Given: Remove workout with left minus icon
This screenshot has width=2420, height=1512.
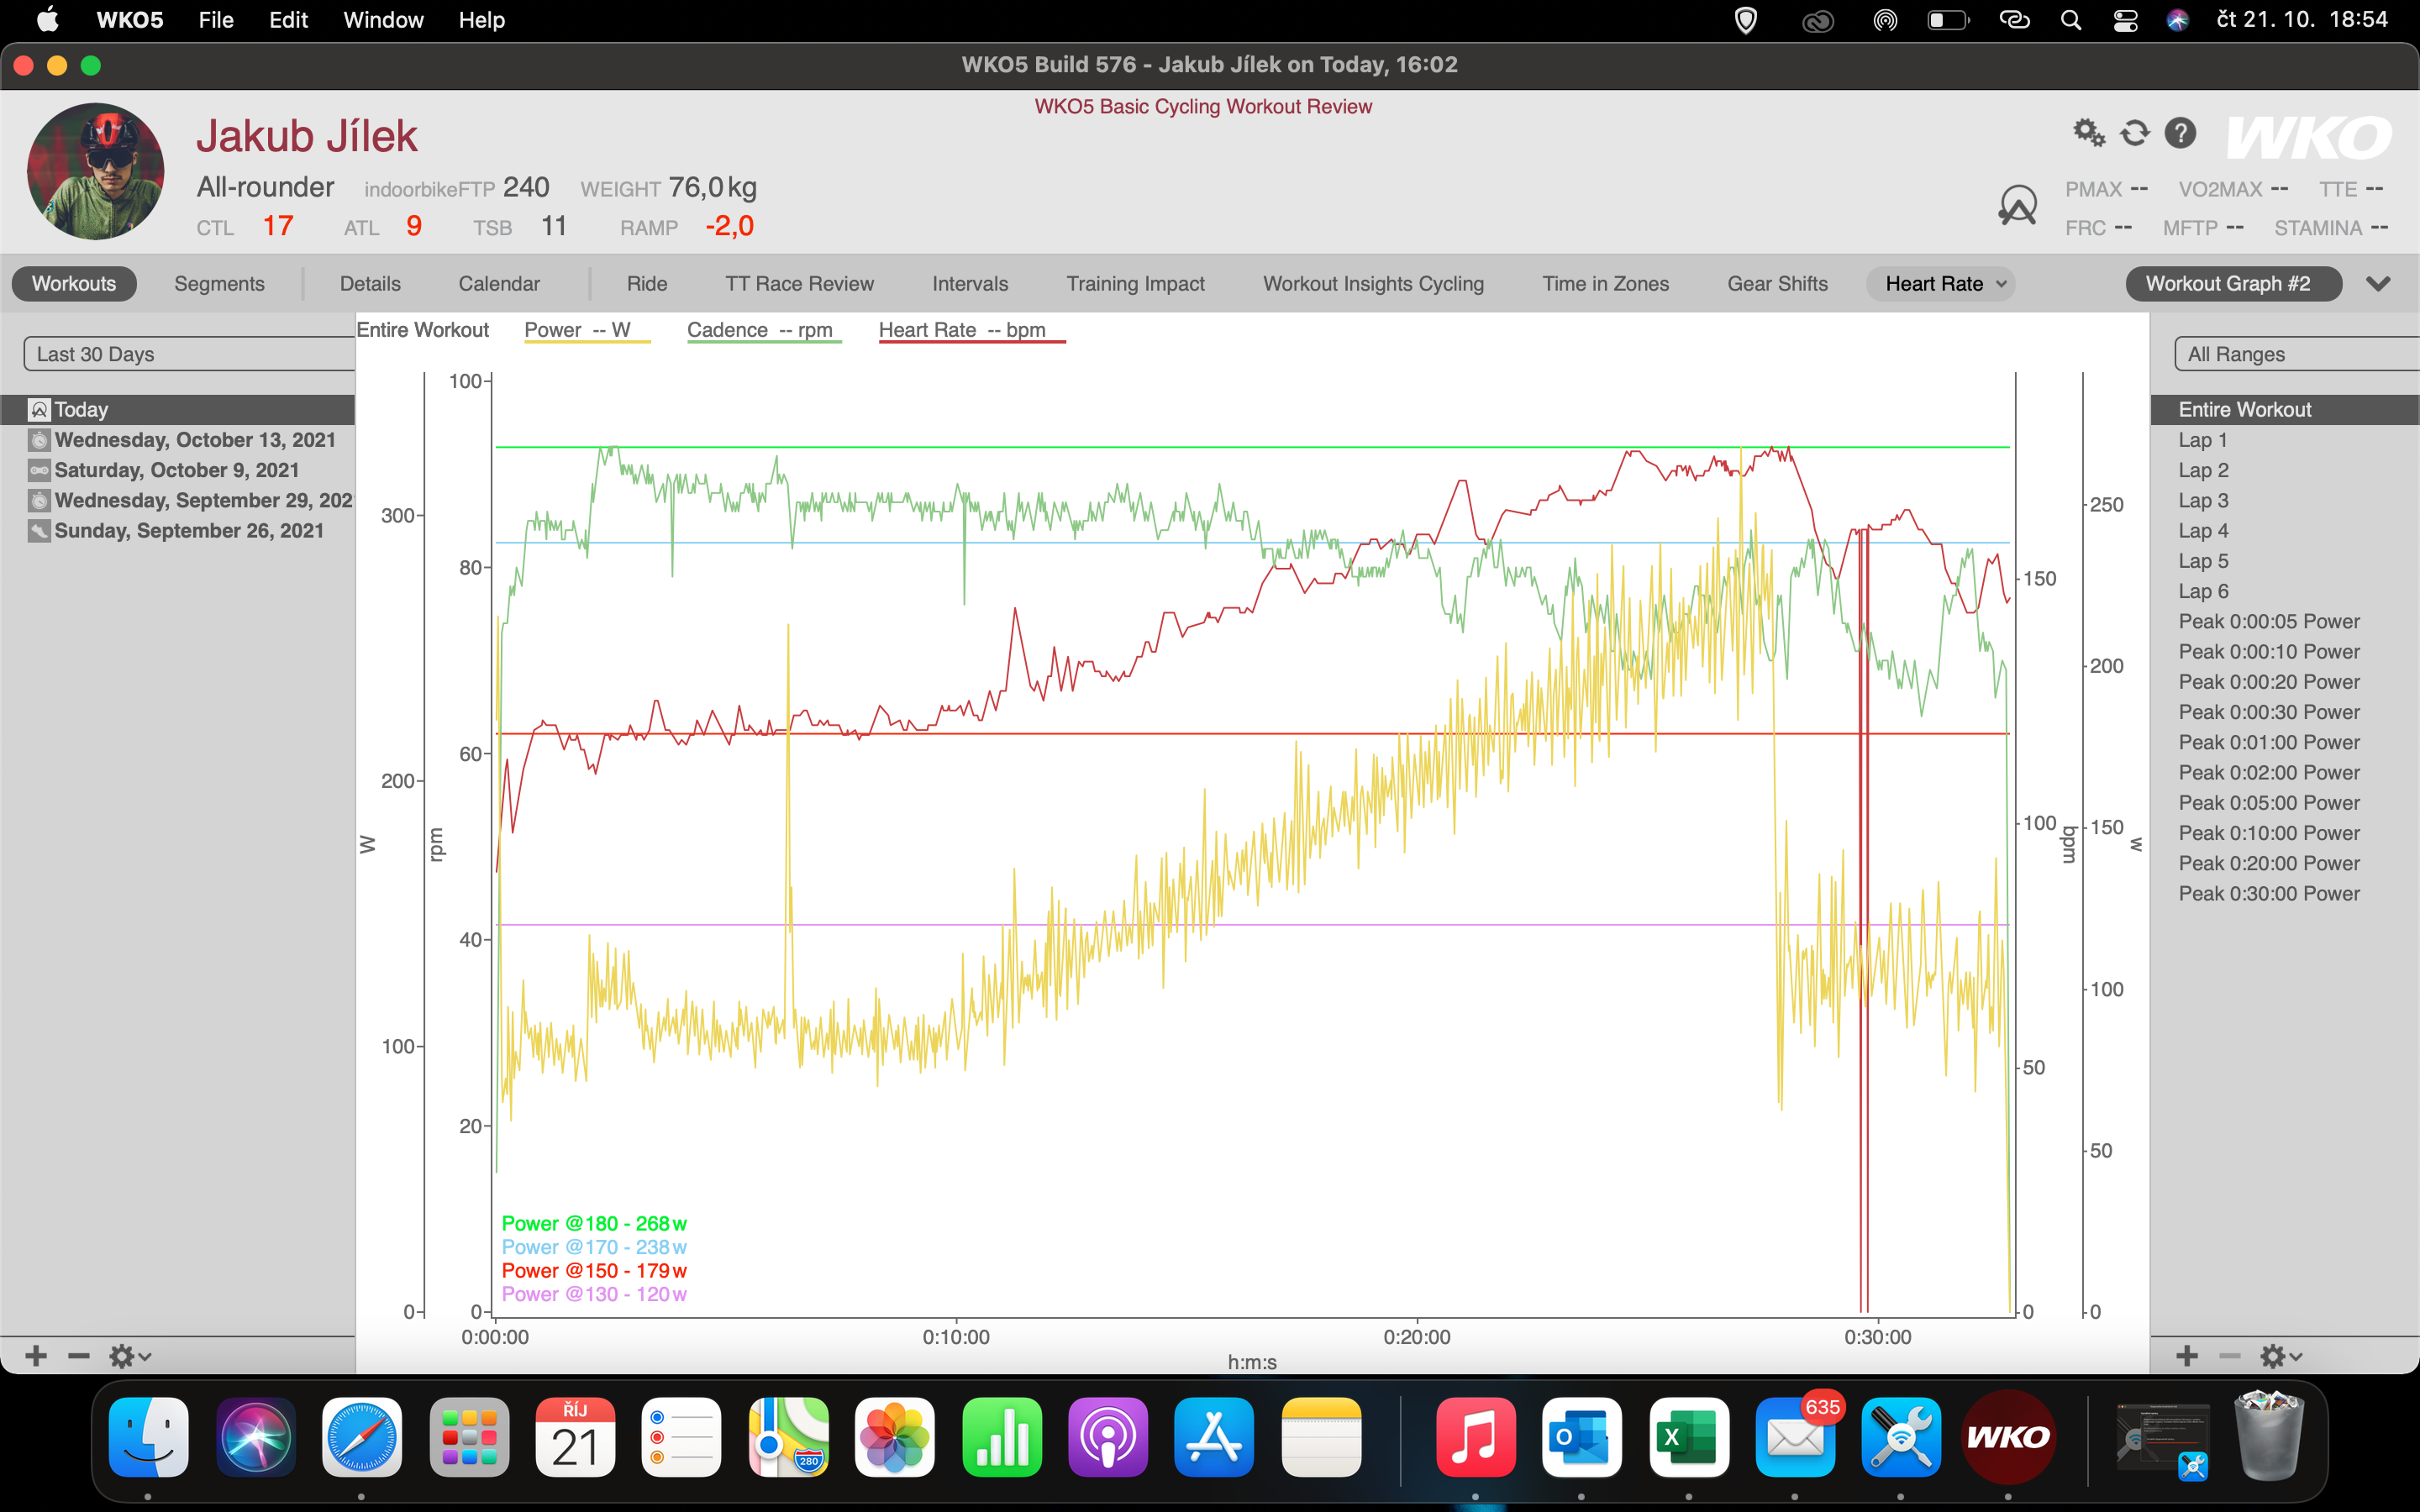Looking at the screenshot, I should tap(79, 1356).
